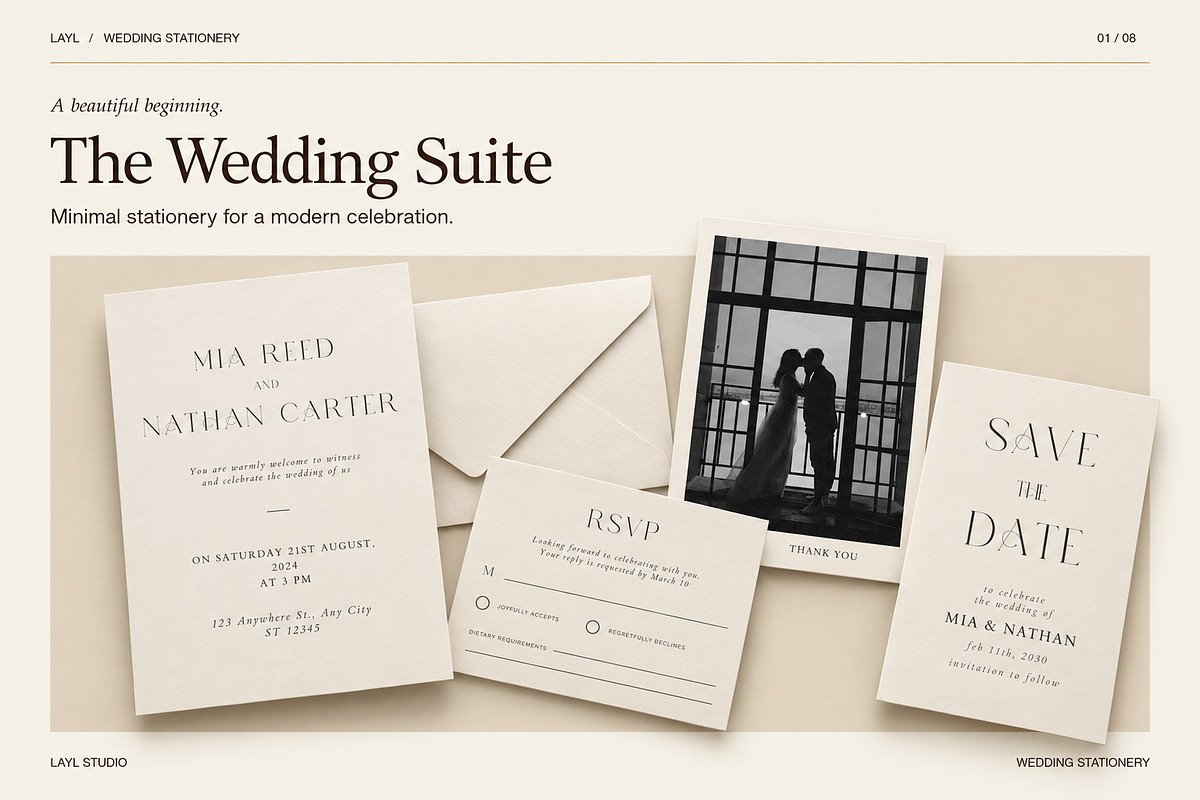
Task: Click 'SAVE' on the save-the-date card
Action: [1042, 444]
